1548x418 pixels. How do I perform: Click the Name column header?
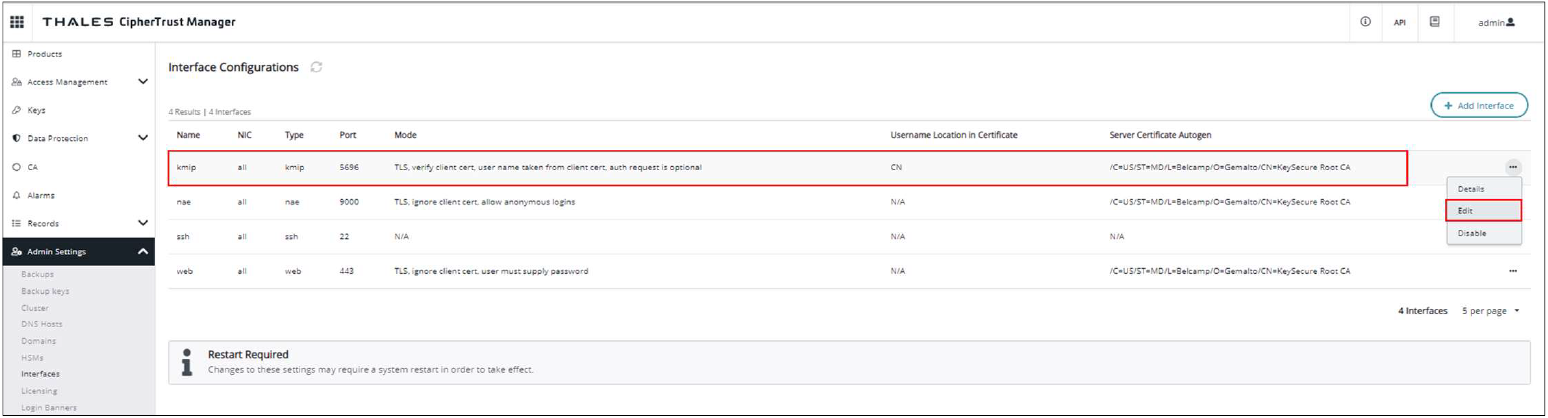click(189, 135)
